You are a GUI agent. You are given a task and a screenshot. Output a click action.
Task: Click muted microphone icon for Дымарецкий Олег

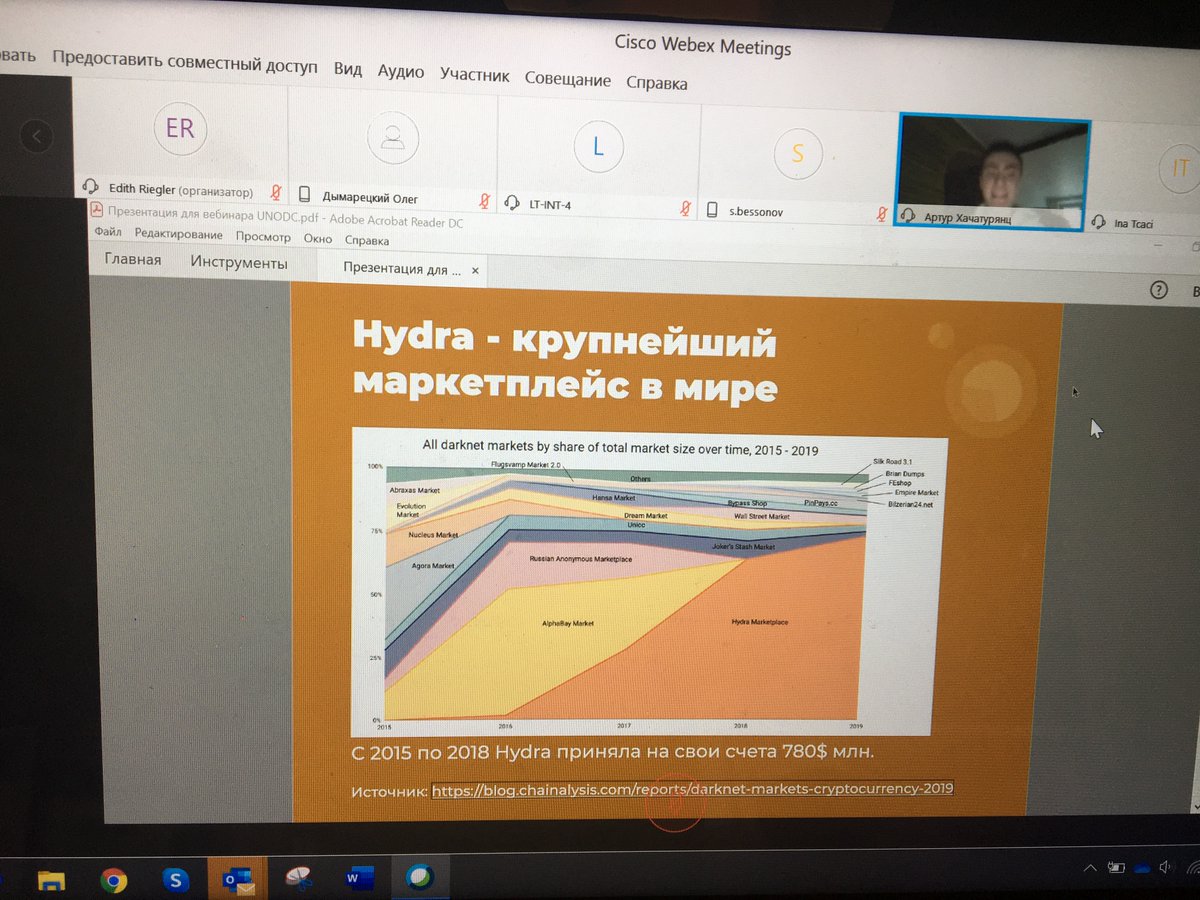[x=484, y=201]
